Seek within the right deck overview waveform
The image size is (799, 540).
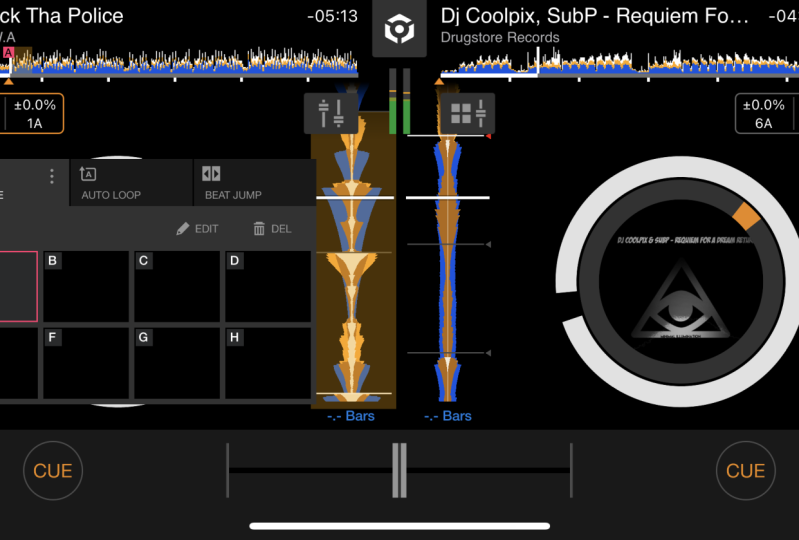click(x=620, y=61)
